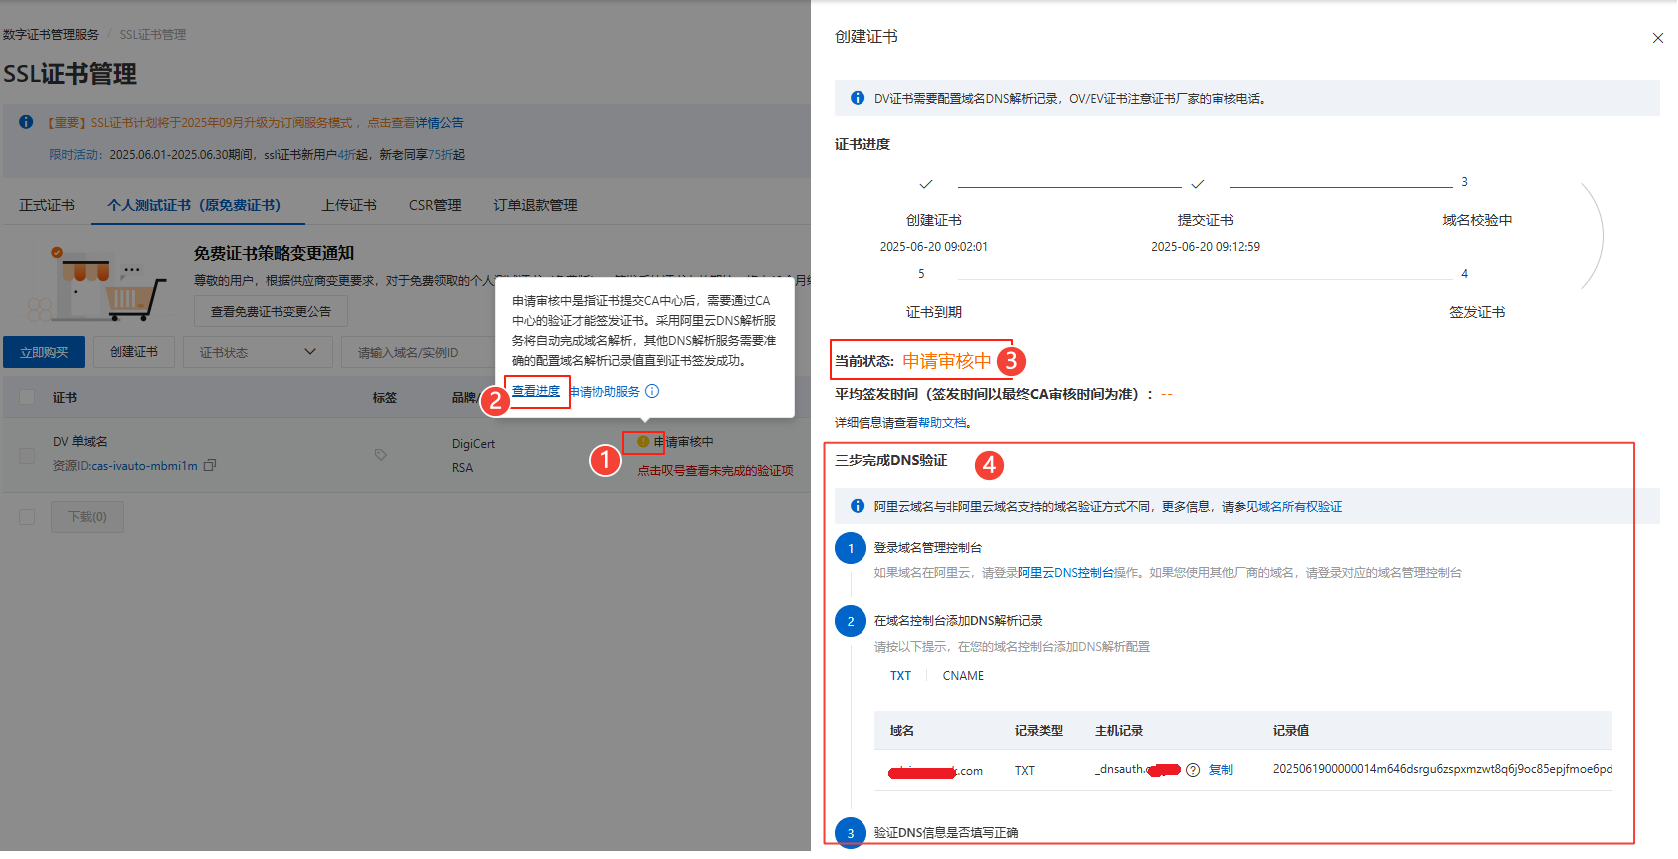Select the TXT record type tab

(901, 676)
